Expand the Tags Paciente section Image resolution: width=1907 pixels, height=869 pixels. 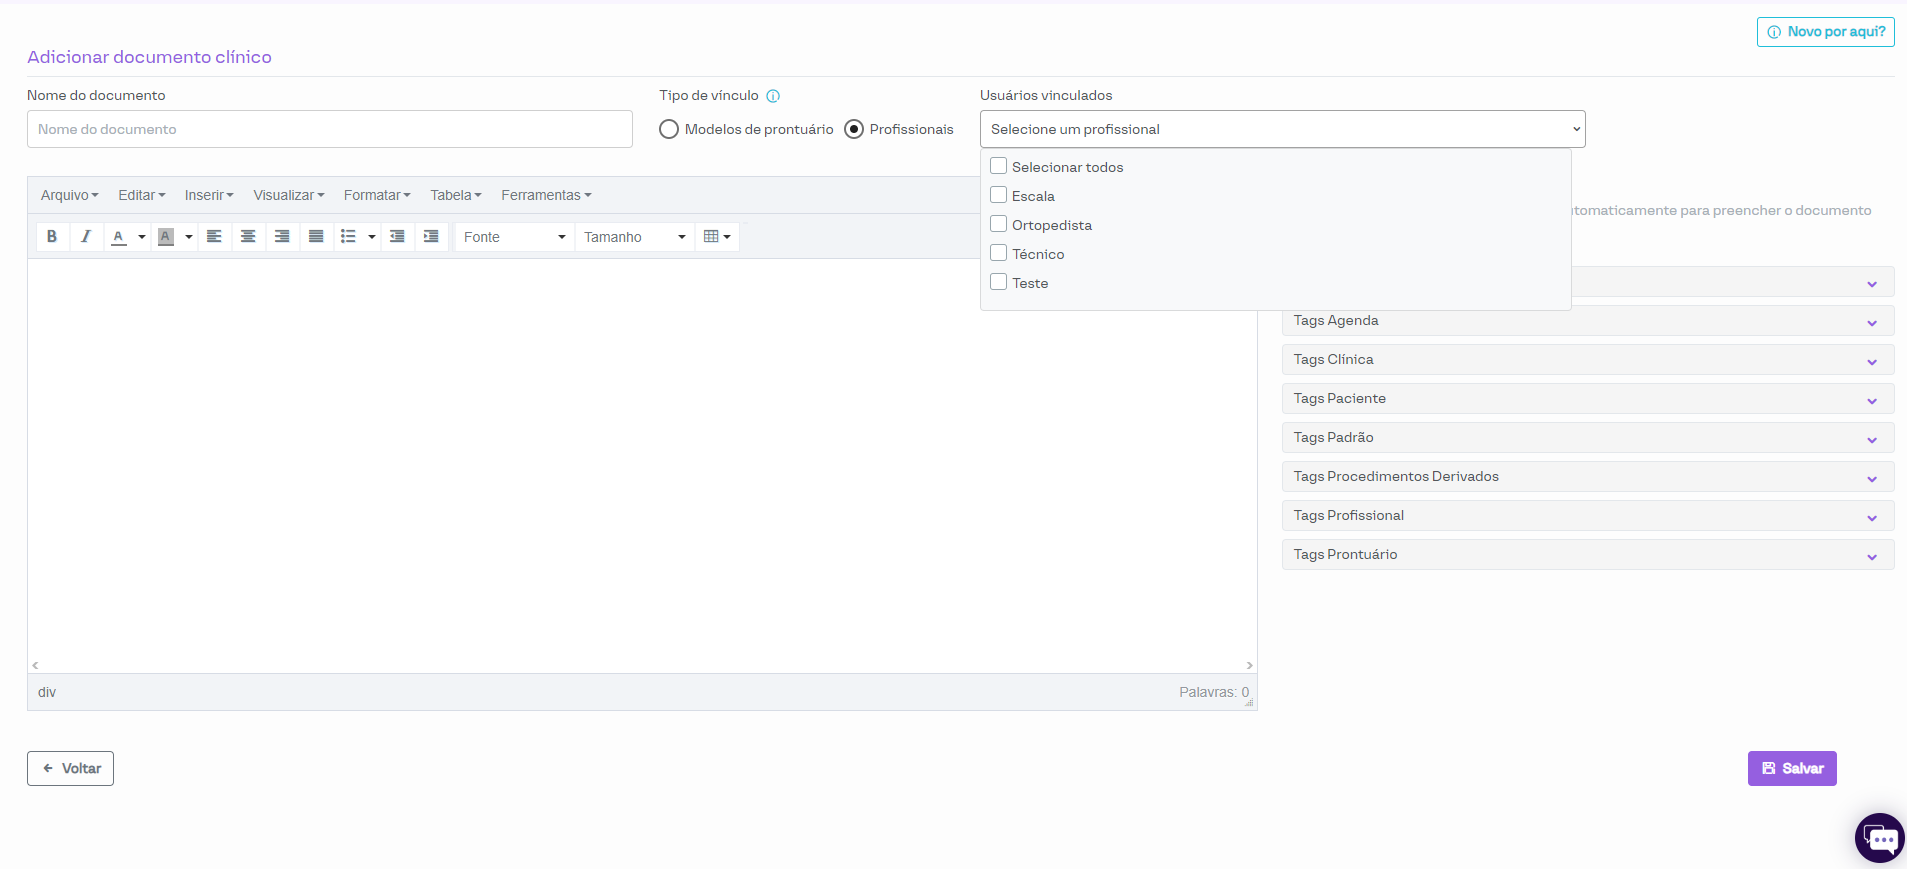click(x=1587, y=399)
